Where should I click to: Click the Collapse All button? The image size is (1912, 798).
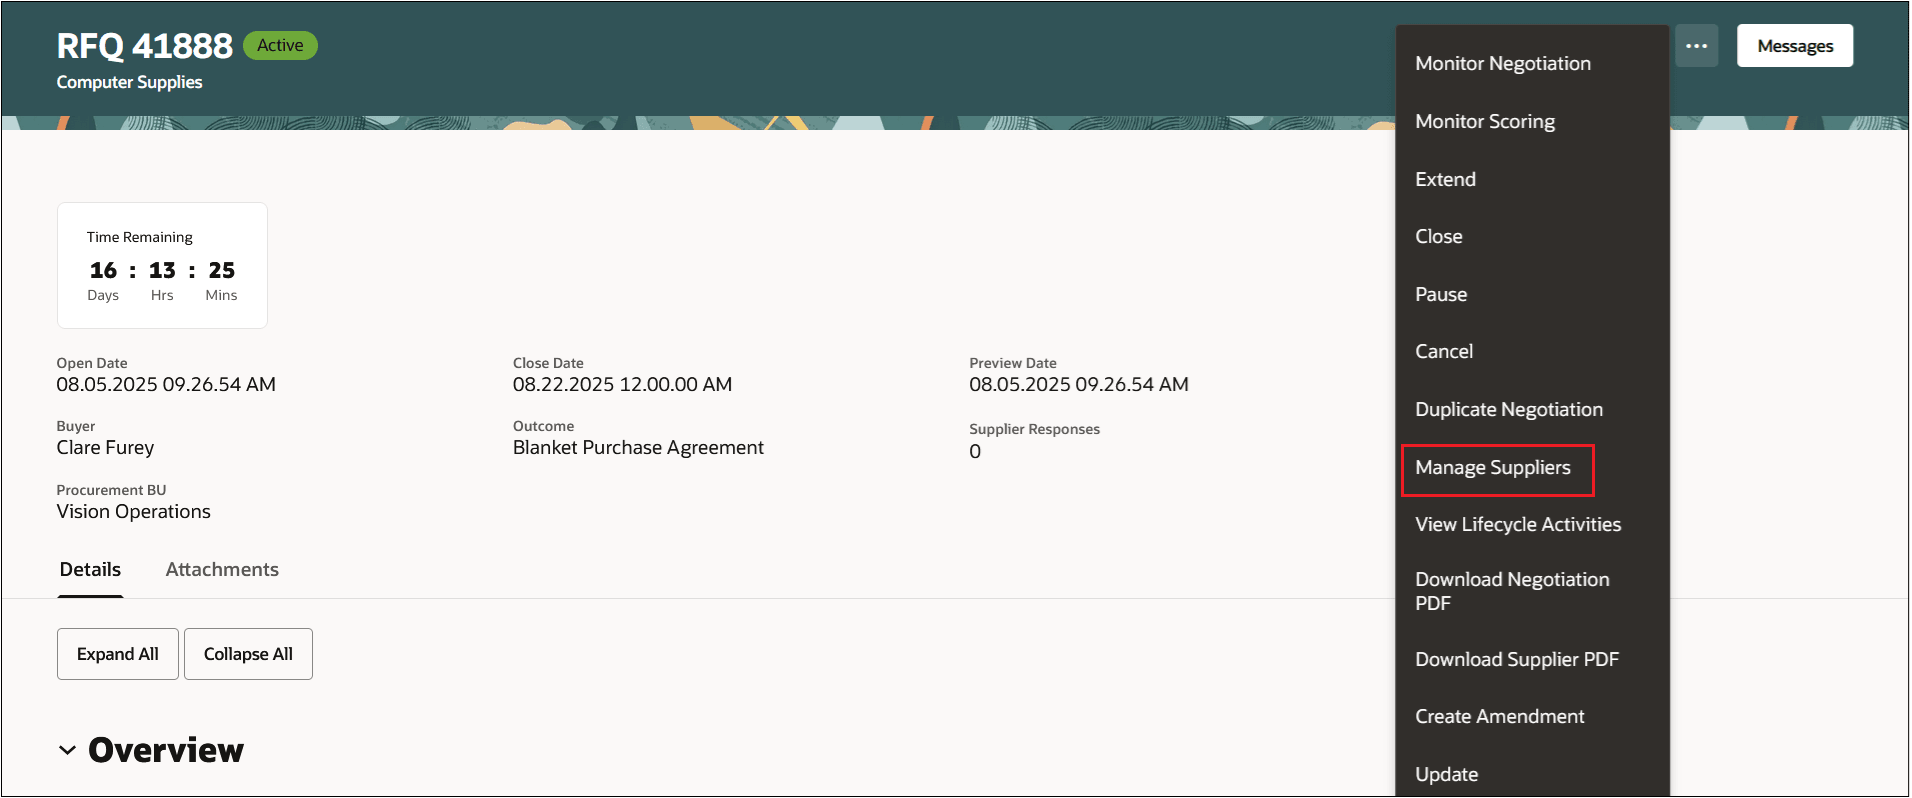248,654
